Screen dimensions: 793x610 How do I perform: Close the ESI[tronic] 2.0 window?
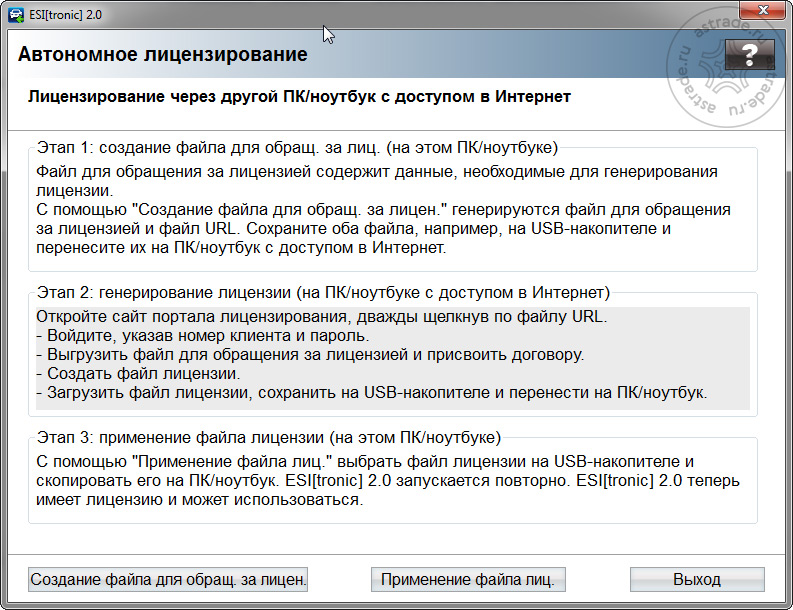click(763, 11)
